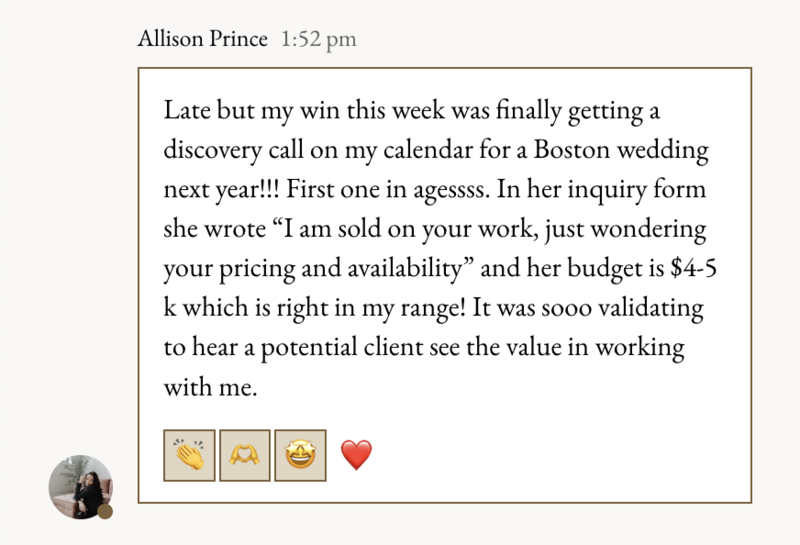
Task: Click the text "next year!!!"
Action: [221, 189]
